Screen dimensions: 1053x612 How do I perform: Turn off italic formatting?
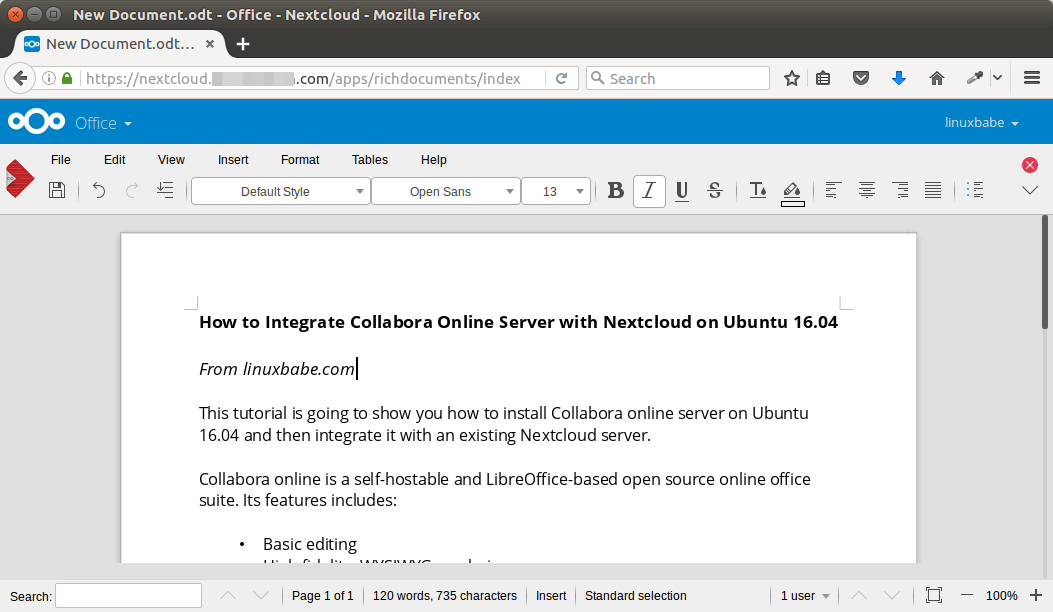pos(649,190)
